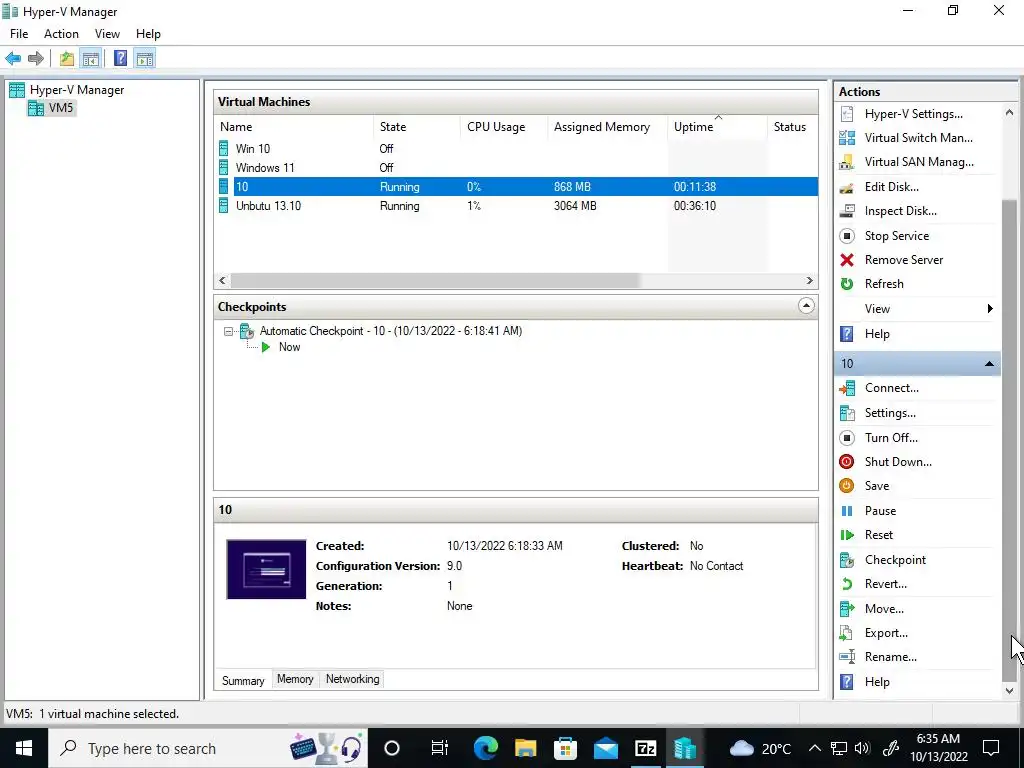The image size is (1024, 768).
Task: Select the Summary tab
Action: point(243,680)
